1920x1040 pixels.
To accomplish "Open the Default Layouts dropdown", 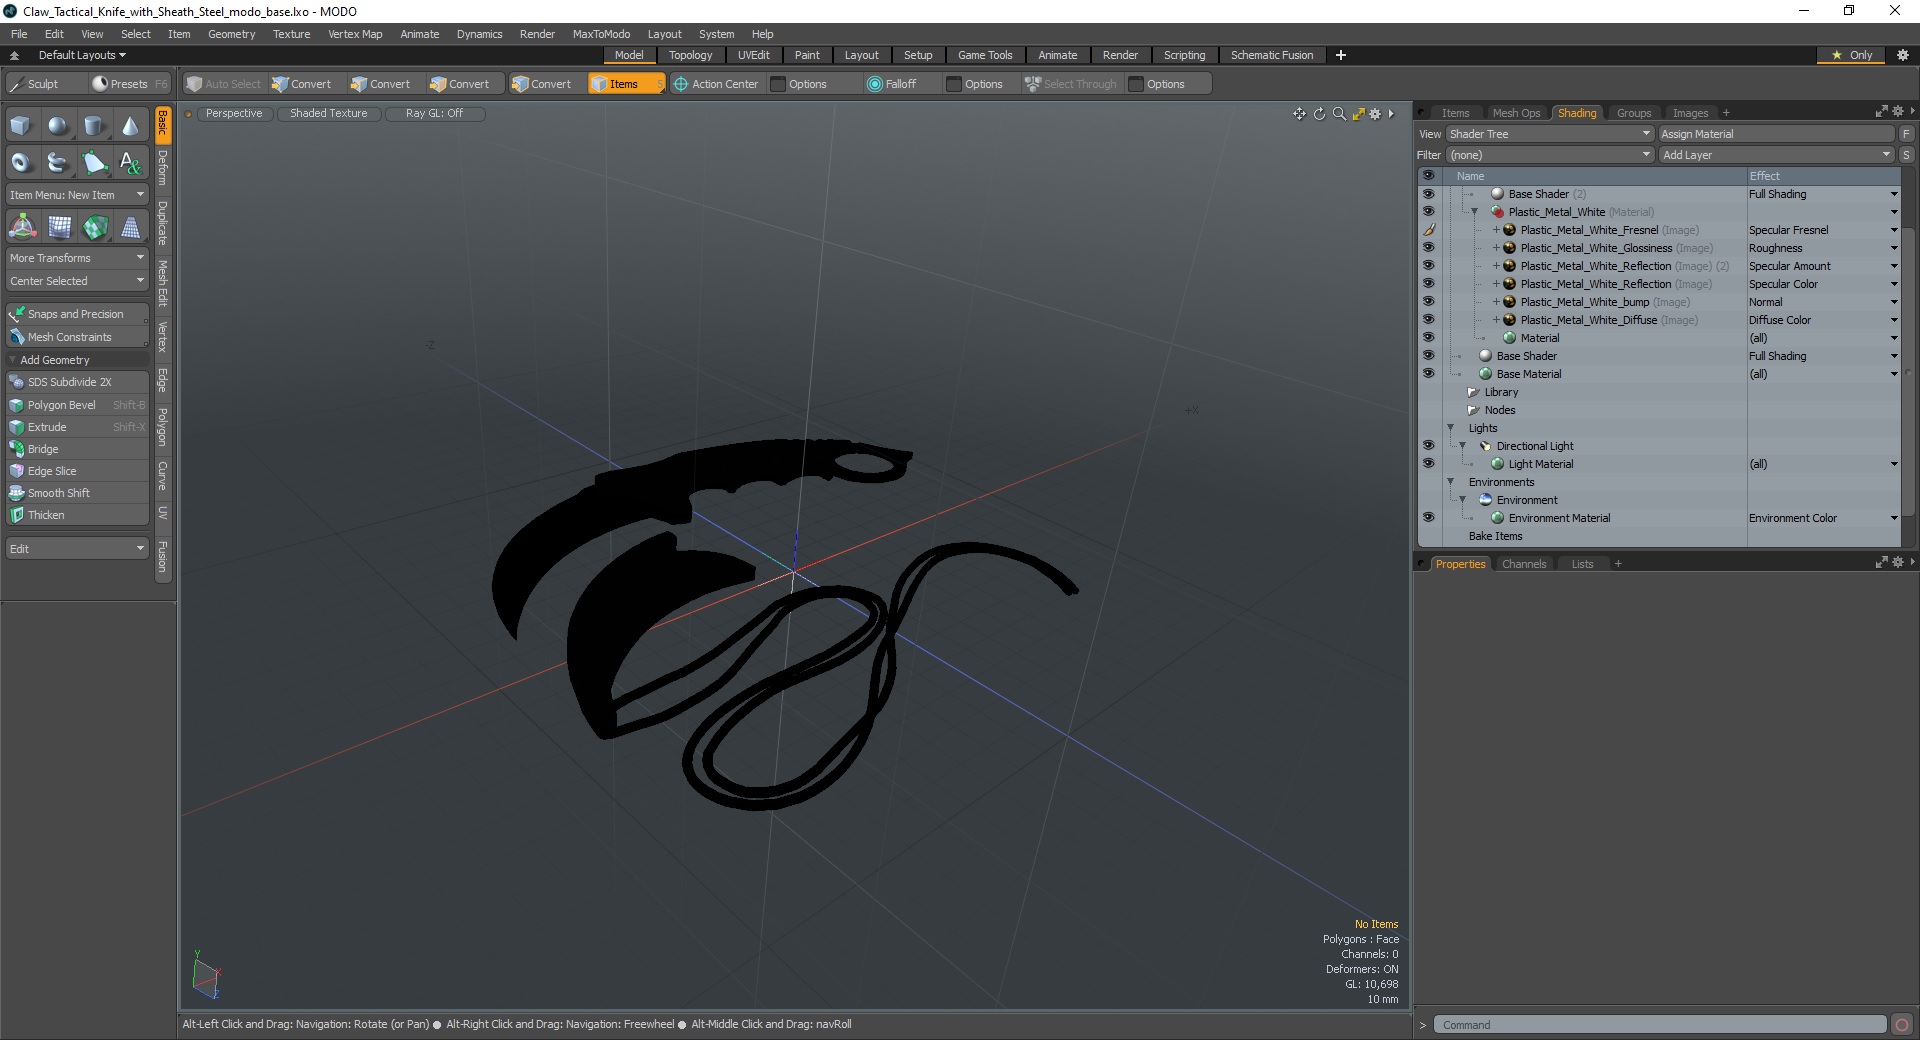I will 82,55.
